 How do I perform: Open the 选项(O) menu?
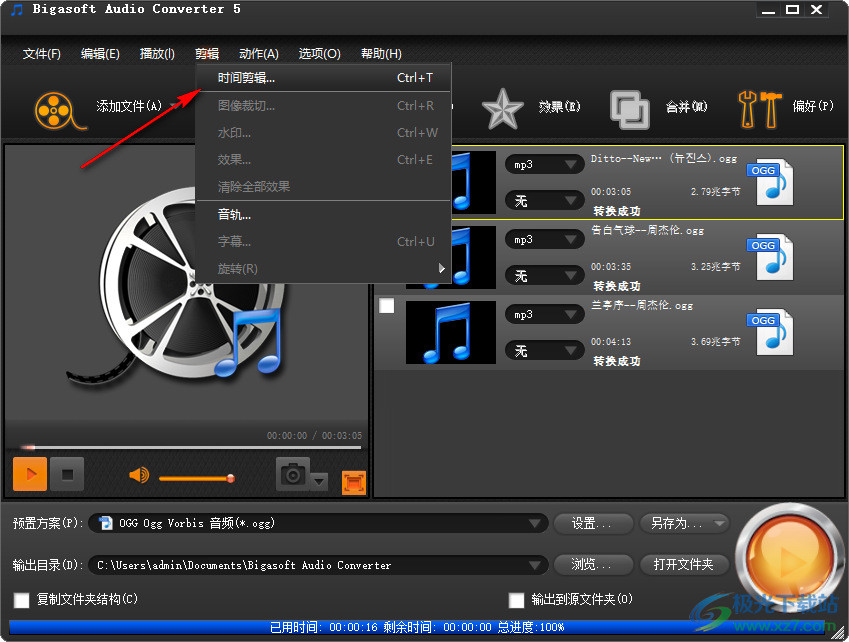point(319,54)
